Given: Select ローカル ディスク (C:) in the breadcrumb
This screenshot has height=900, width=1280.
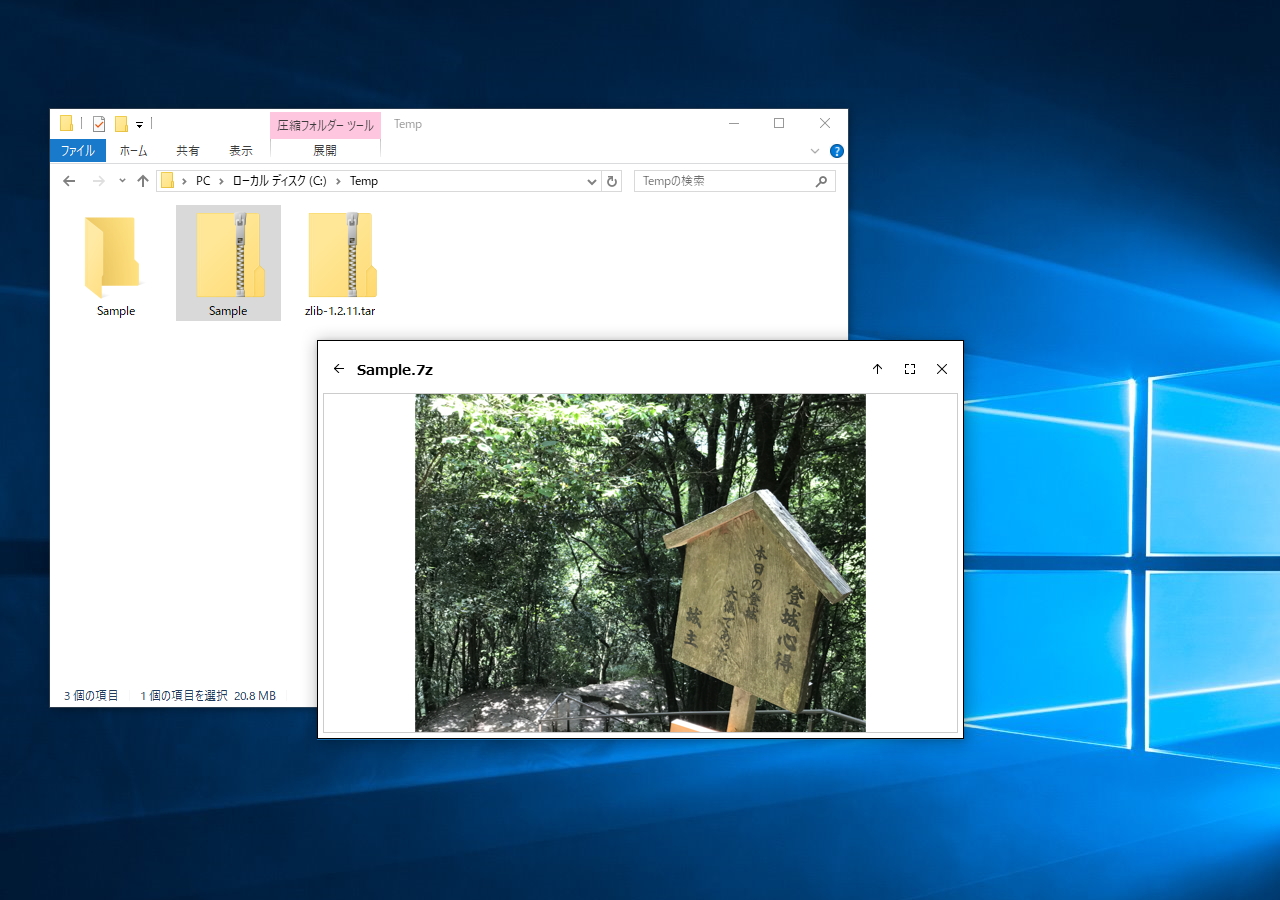Looking at the screenshot, I should (280, 181).
